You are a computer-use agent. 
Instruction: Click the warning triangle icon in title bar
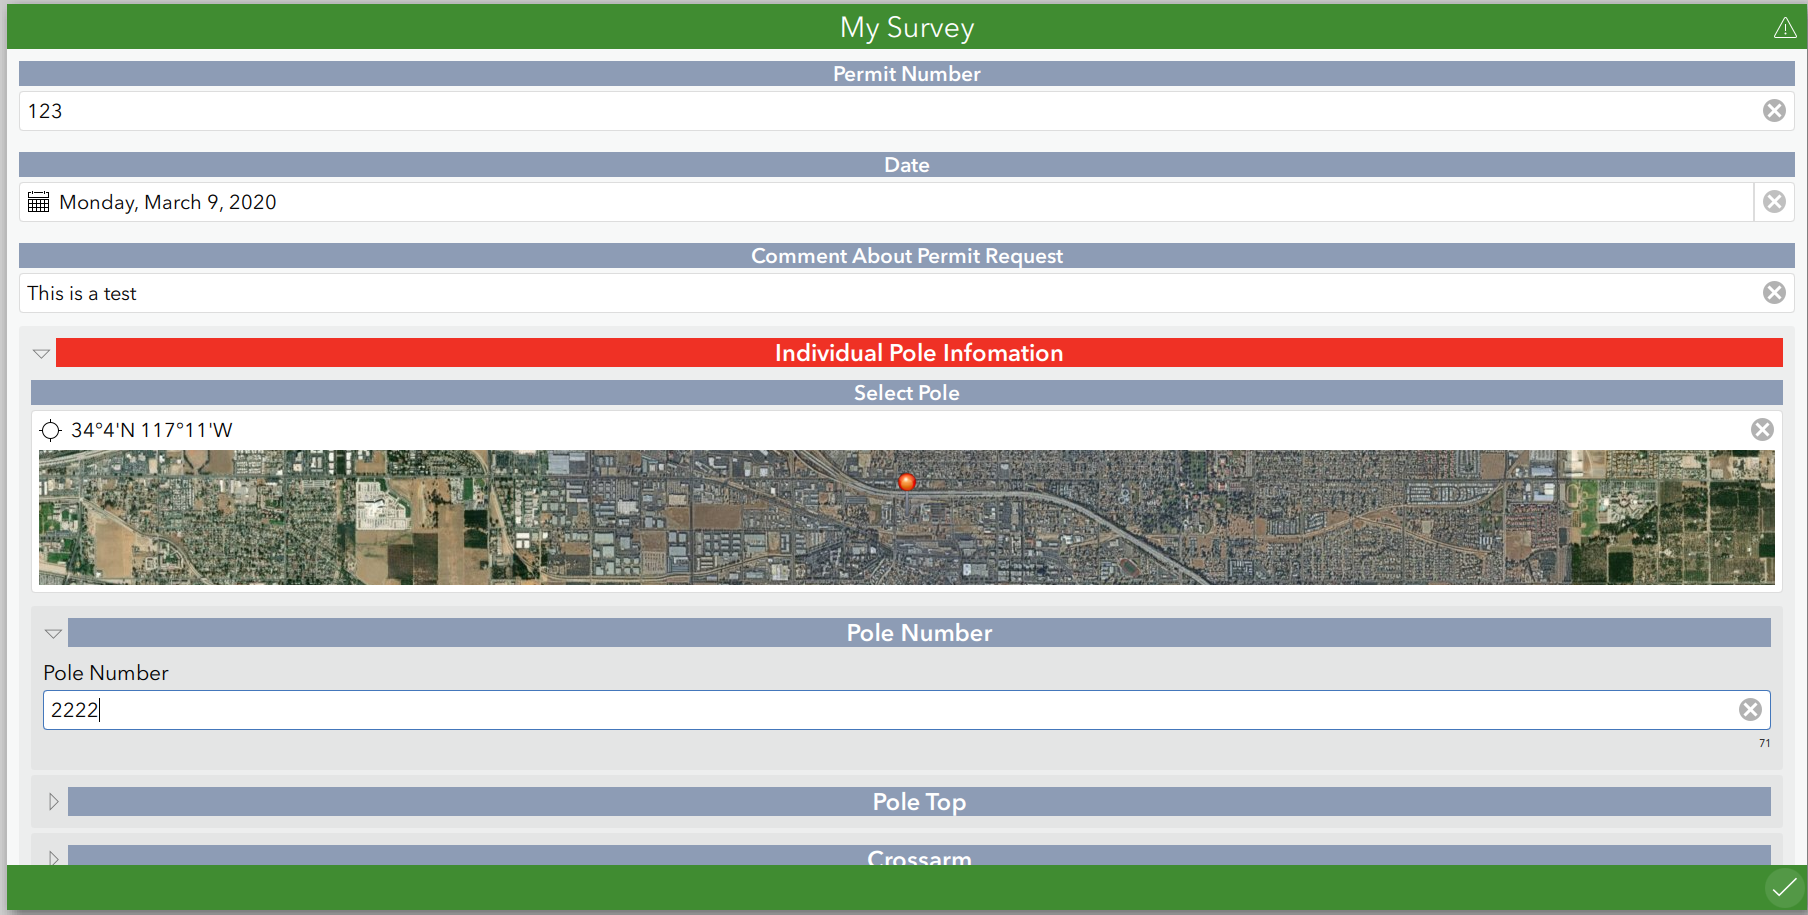(x=1785, y=28)
